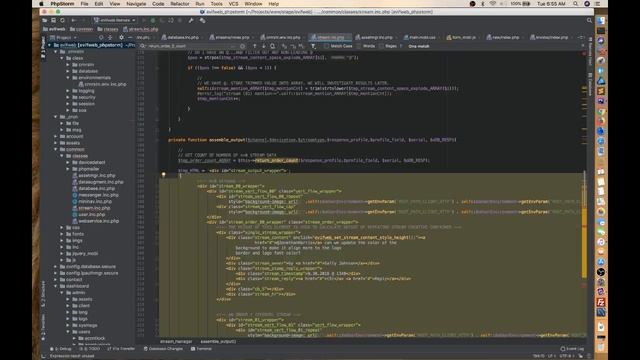Click the Collapse All icon in Project panel

point(110,37)
